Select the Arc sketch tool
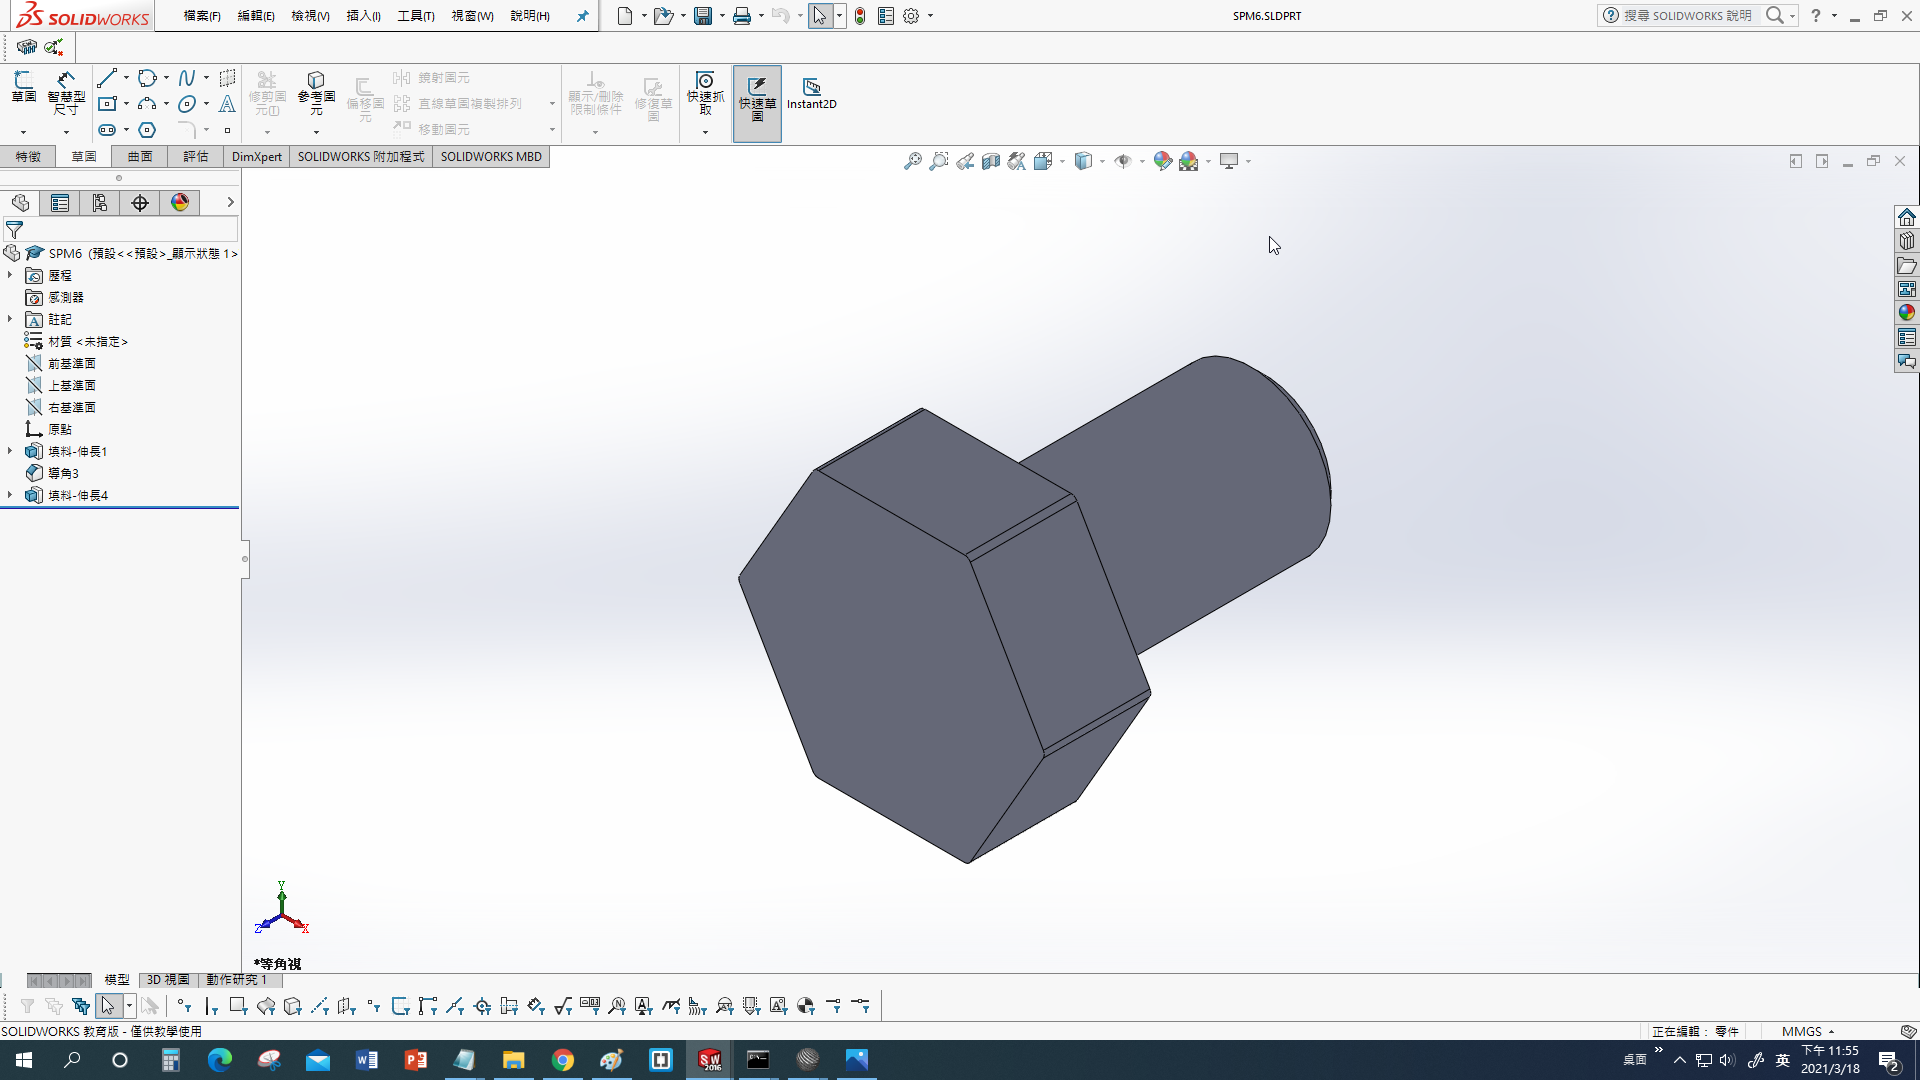Viewport: 1920px width, 1080px height. pos(147,104)
